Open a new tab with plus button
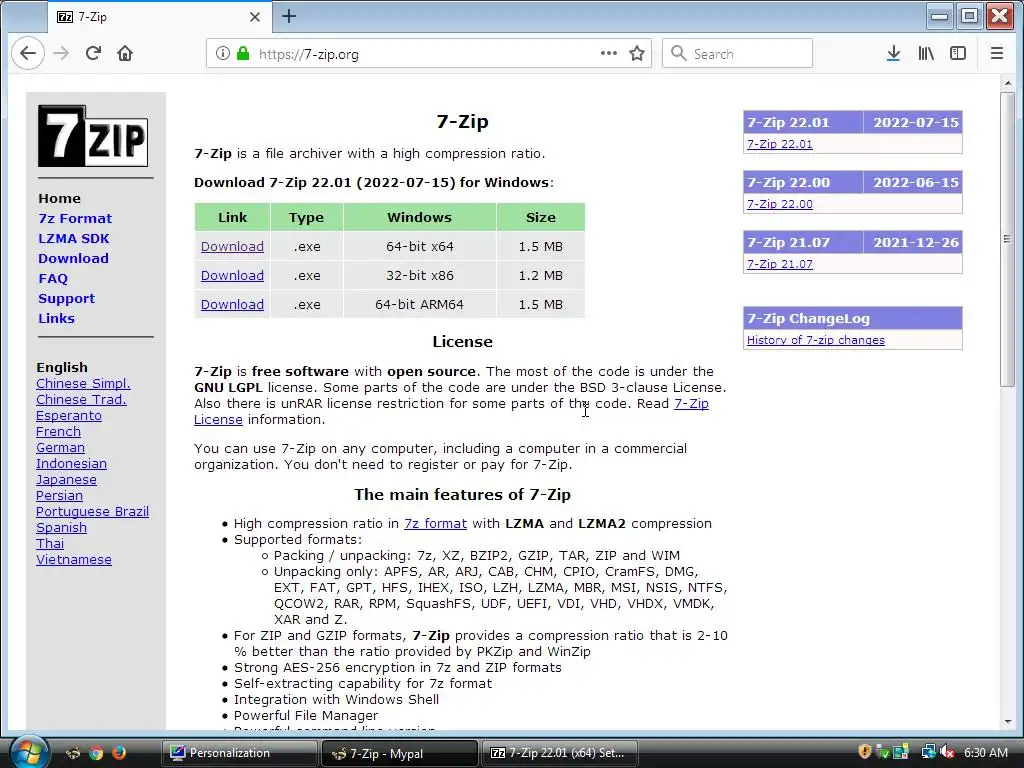Image resolution: width=1024 pixels, height=768 pixels. [x=289, y=16]
